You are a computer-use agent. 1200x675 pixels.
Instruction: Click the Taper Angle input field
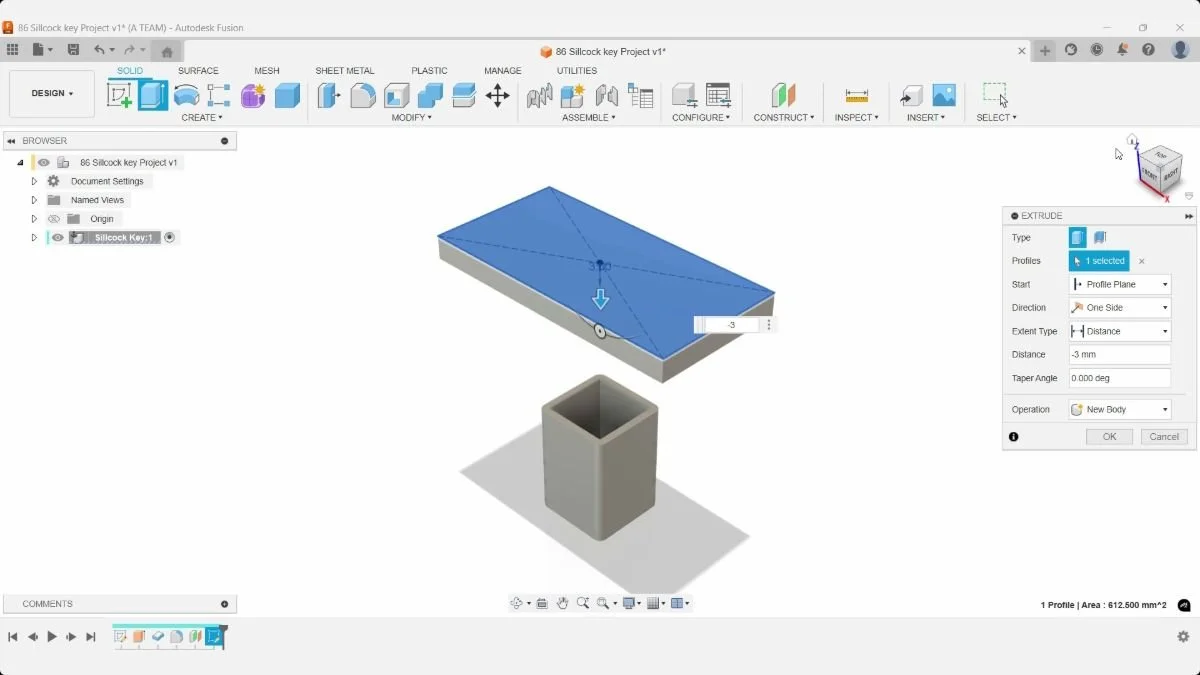click(x=1120, y=378)
